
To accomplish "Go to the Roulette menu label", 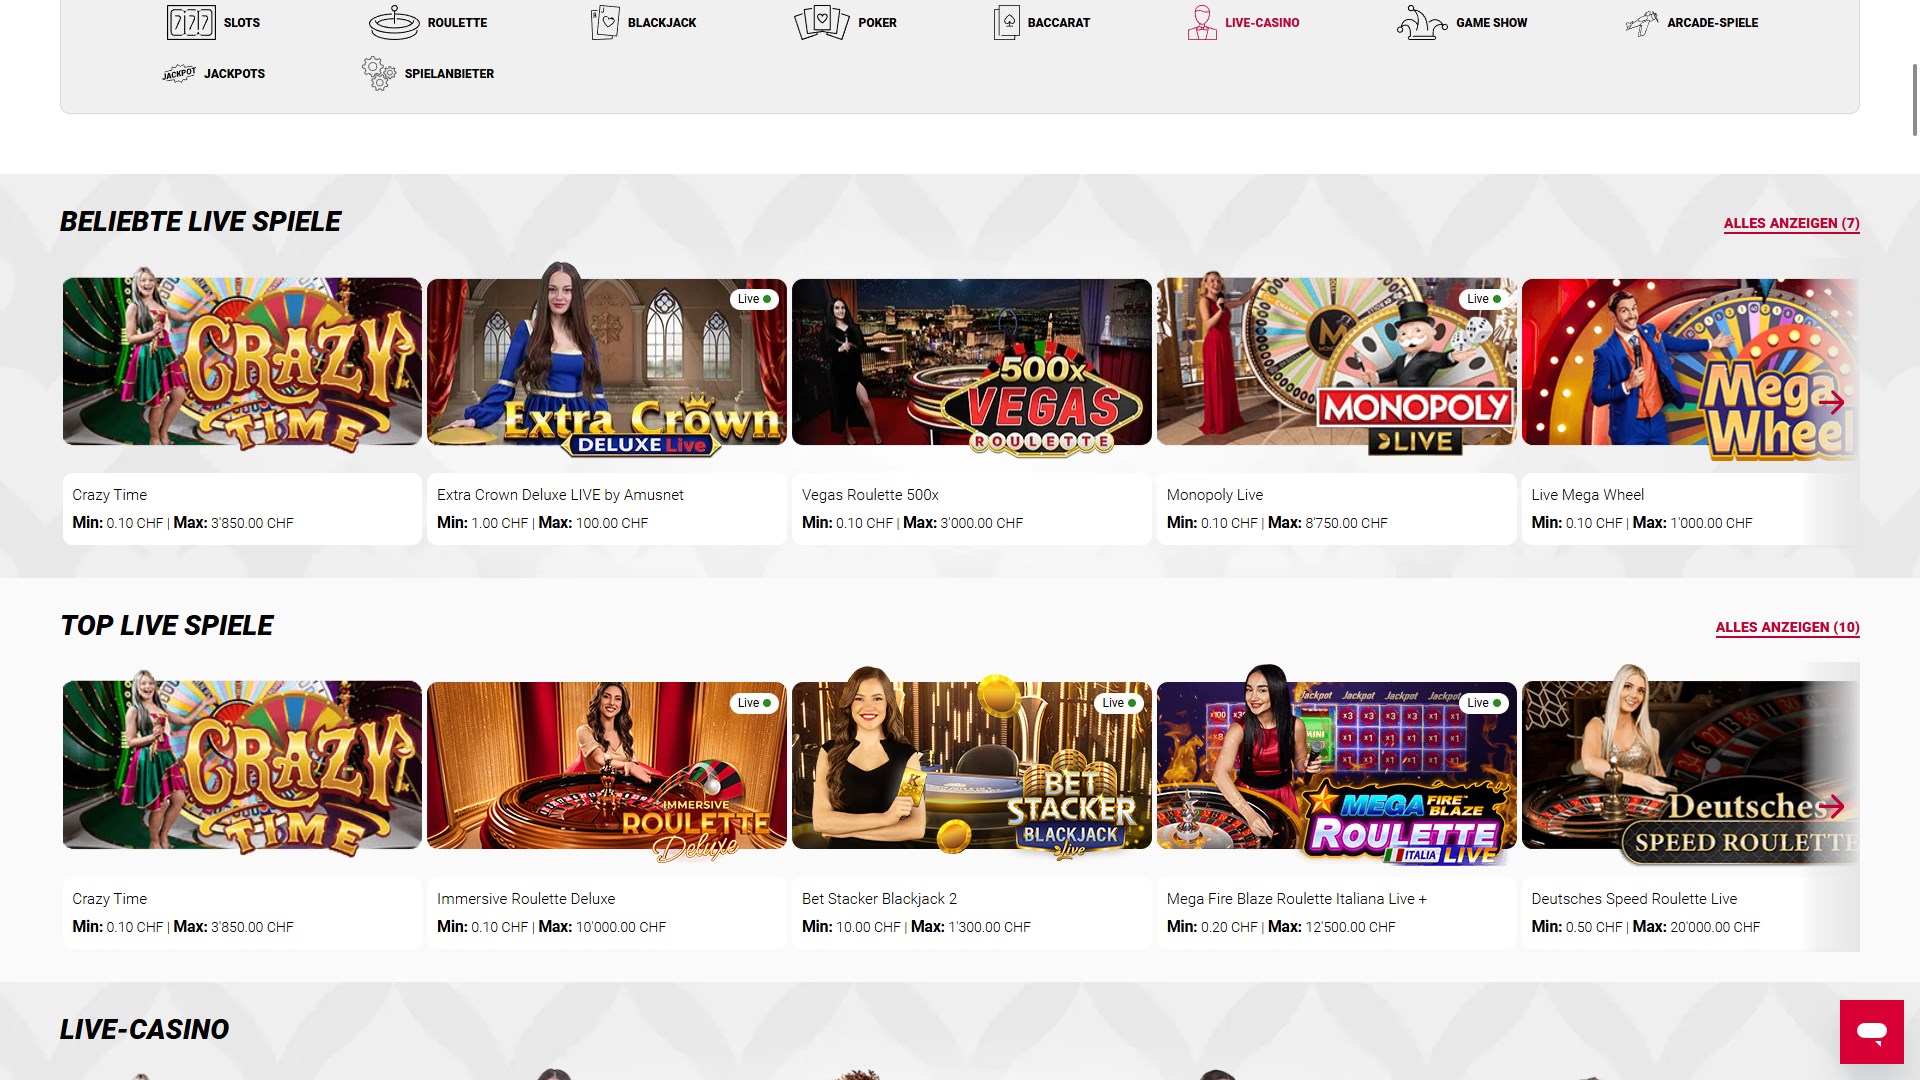I will [457, 22].
